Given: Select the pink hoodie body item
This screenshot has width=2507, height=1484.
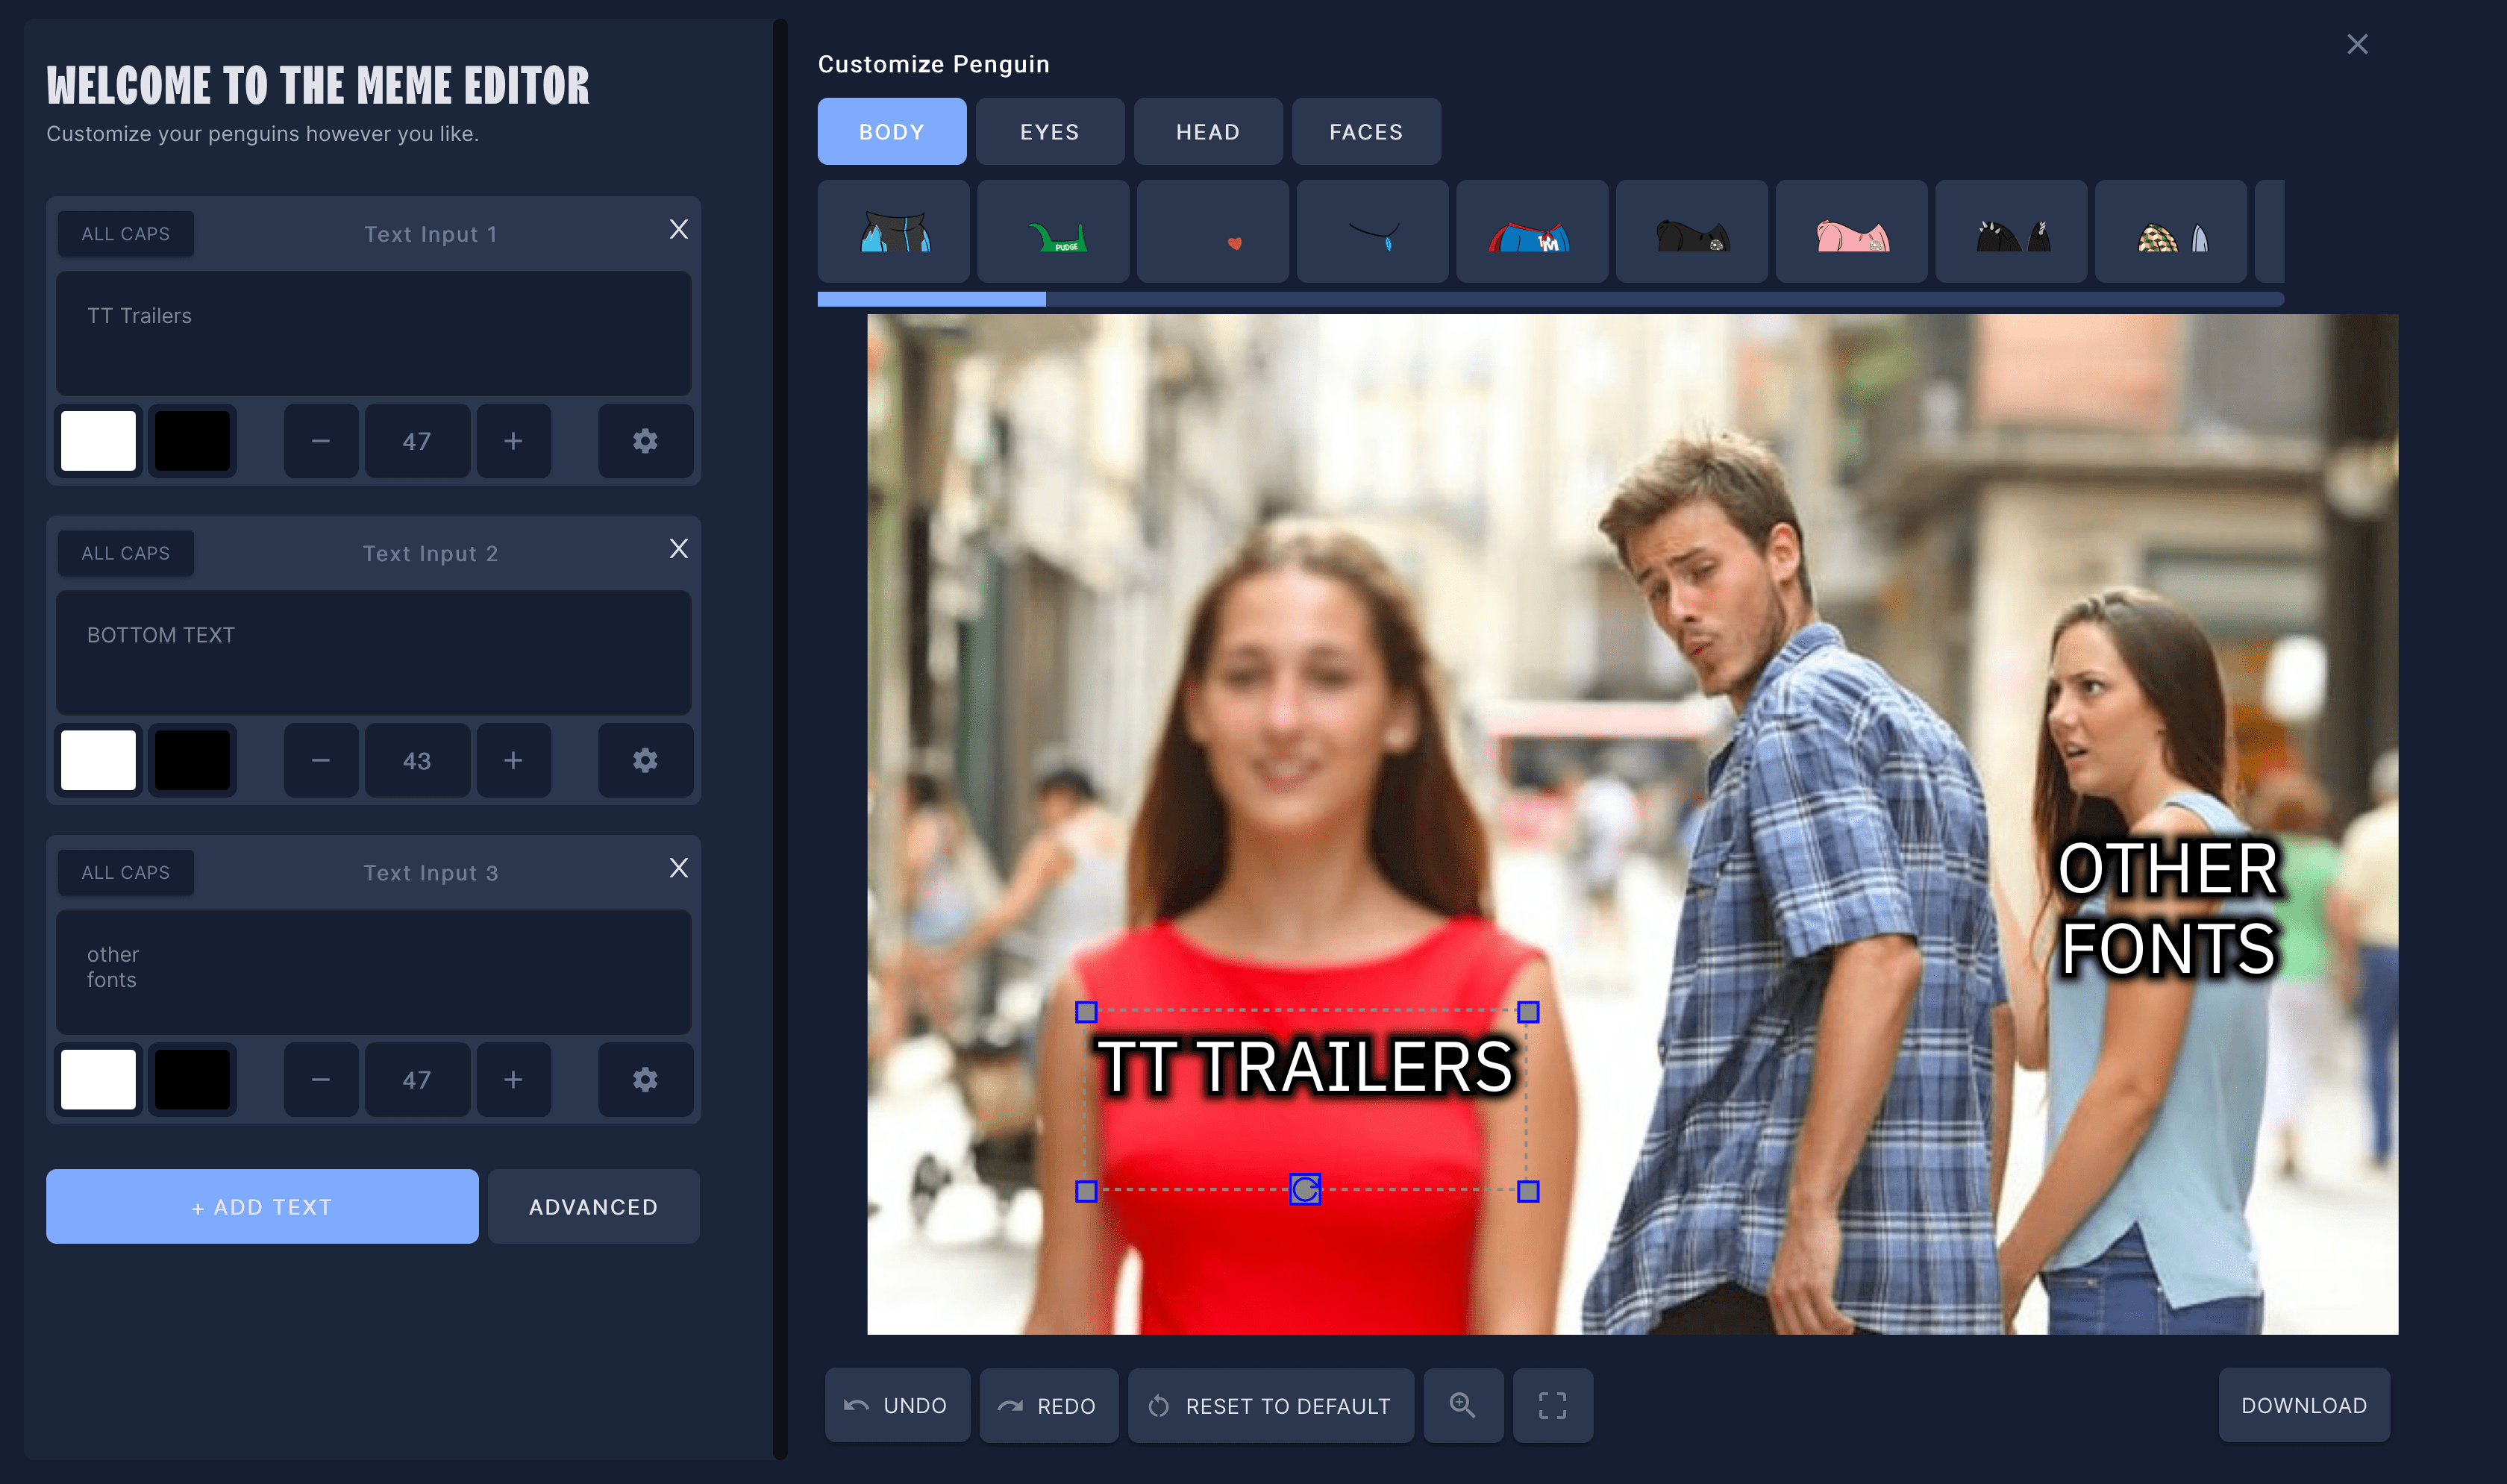Looking at the screenshot, I should coord(1851,232).
